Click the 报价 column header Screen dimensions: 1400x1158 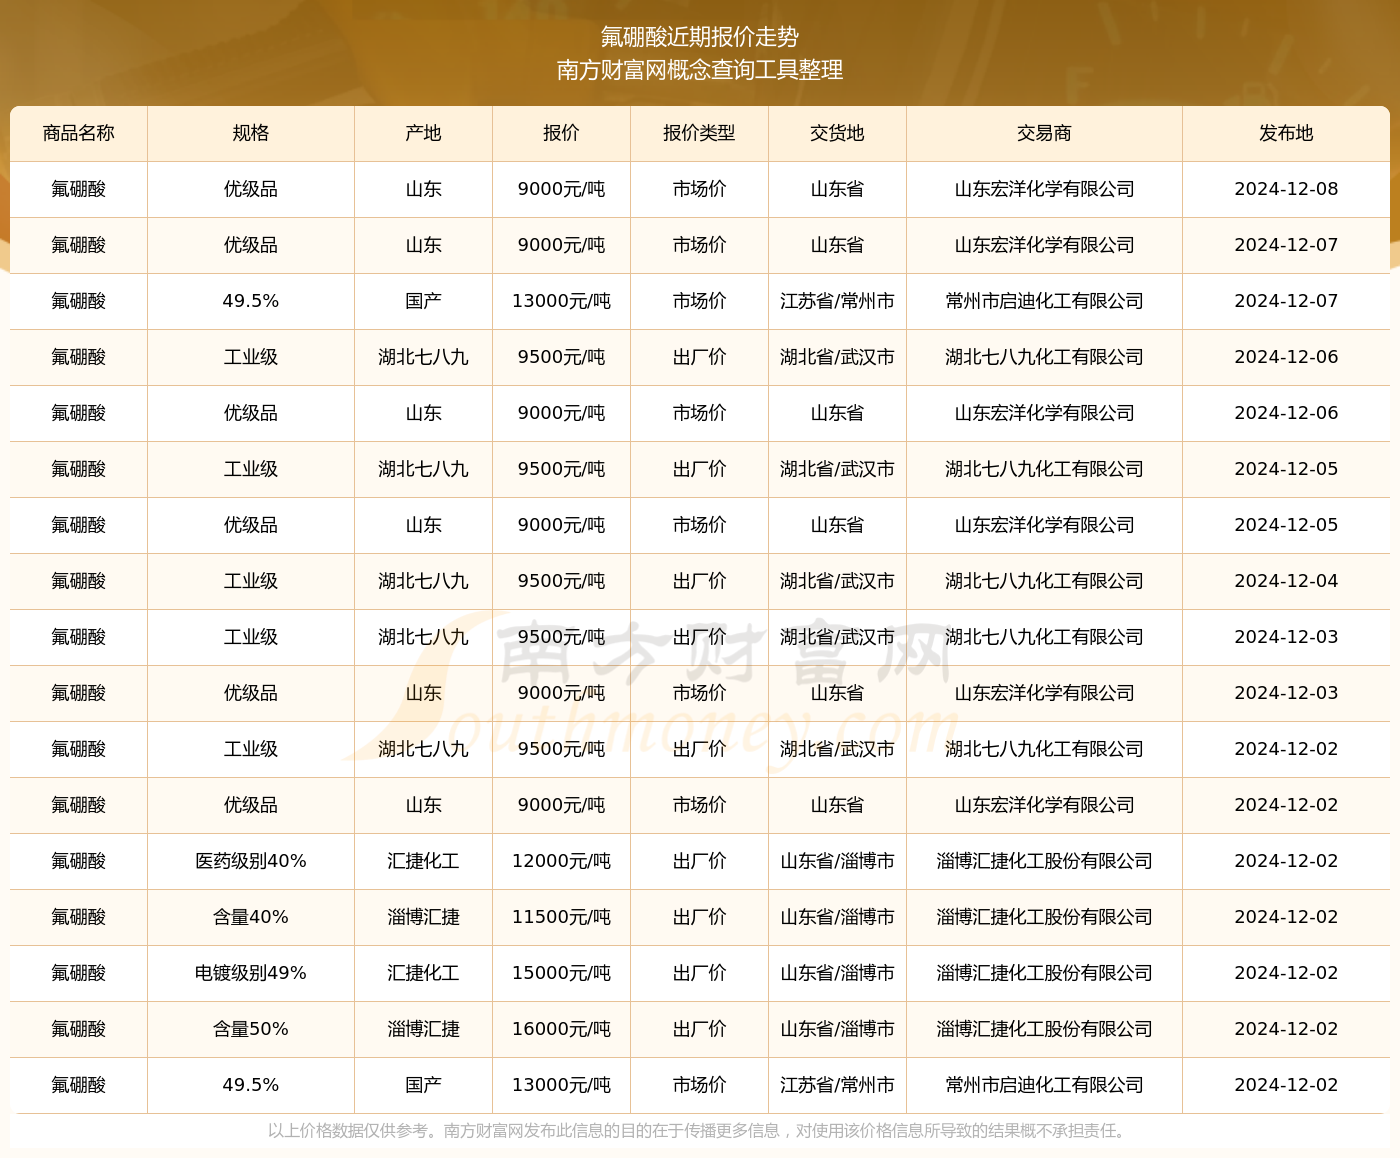(x=561, y=133)
